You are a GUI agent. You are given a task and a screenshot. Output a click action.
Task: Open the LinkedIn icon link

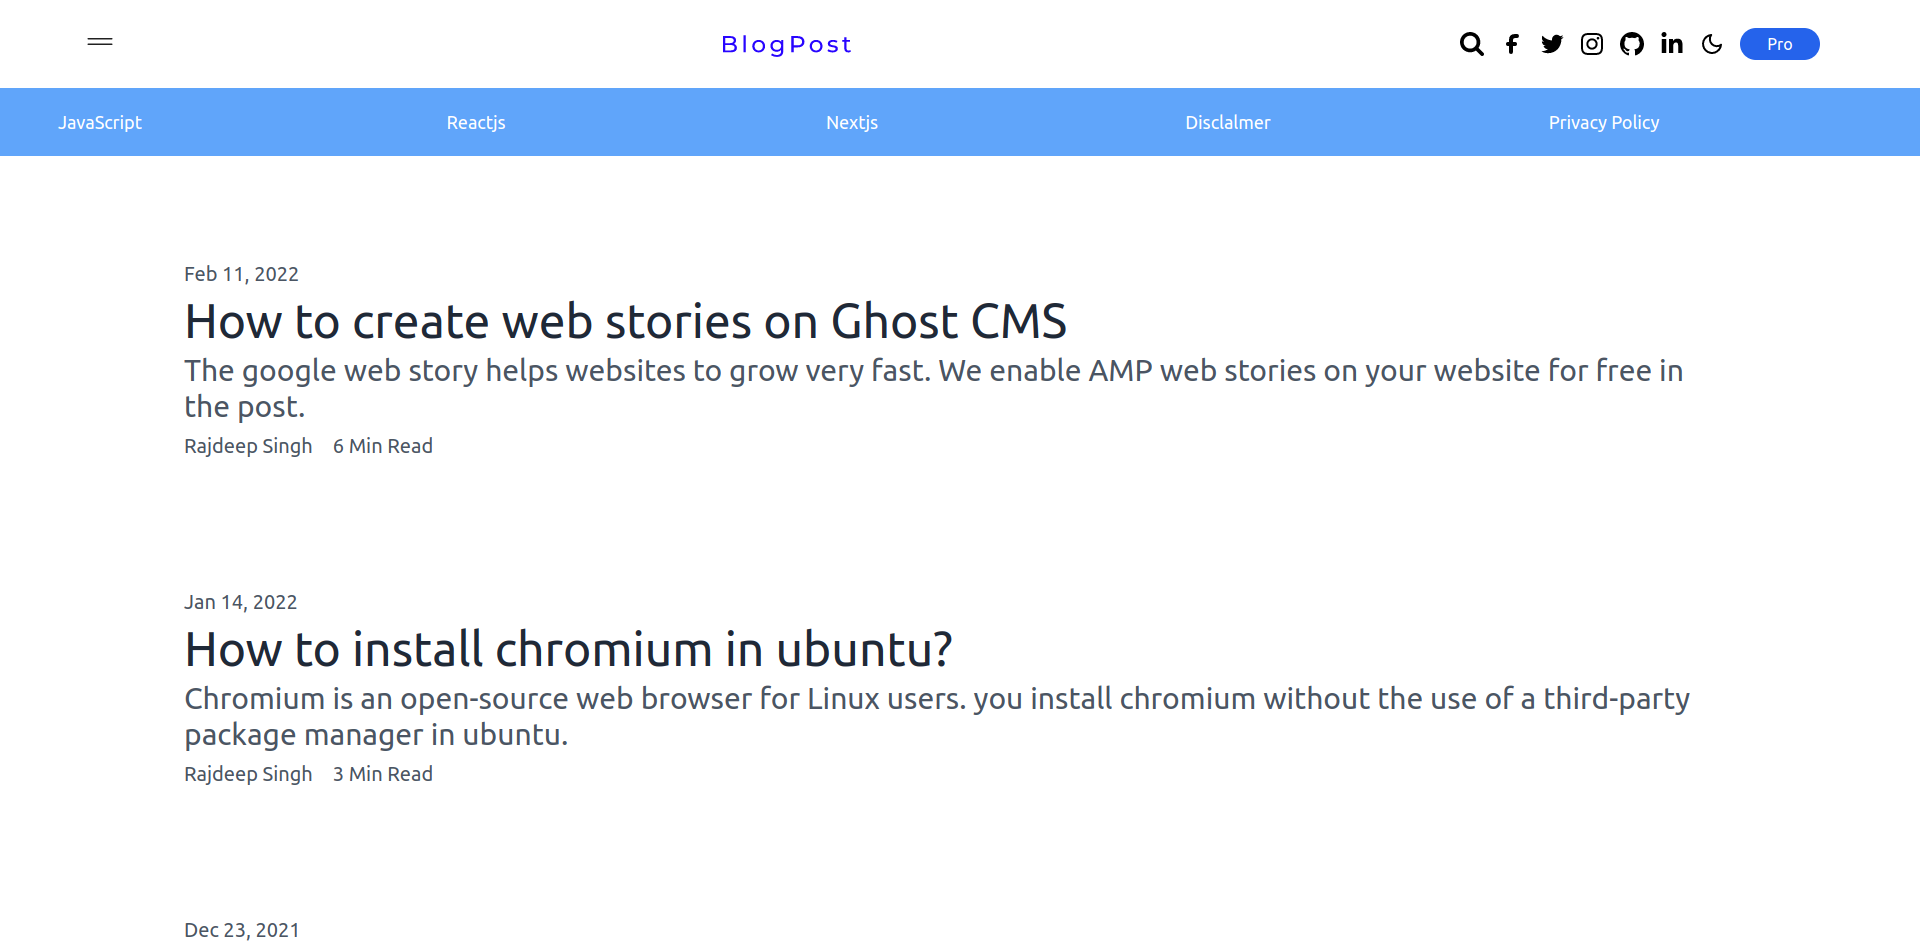pos(1672,43)
